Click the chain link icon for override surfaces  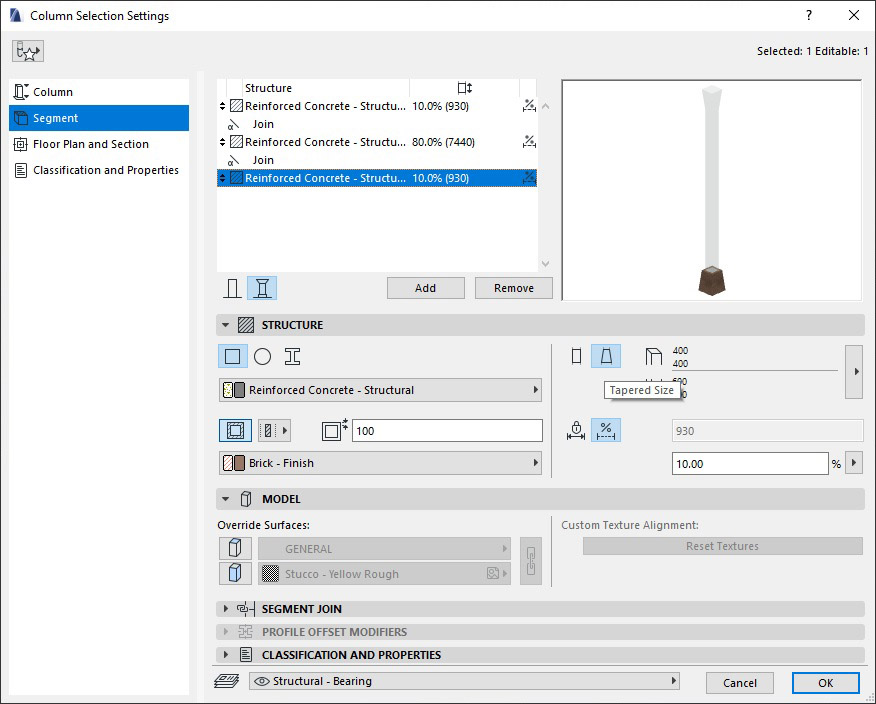point(531,561)
